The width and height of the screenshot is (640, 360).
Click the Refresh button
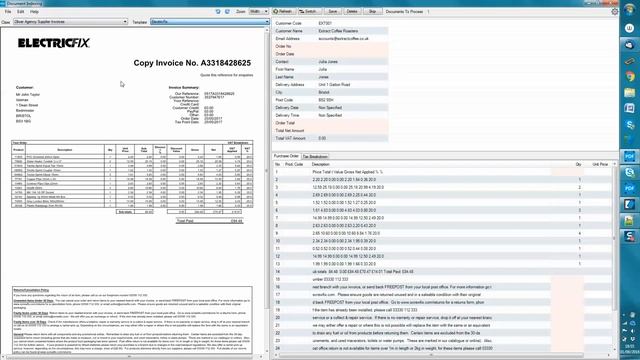[x=283, y=11]
